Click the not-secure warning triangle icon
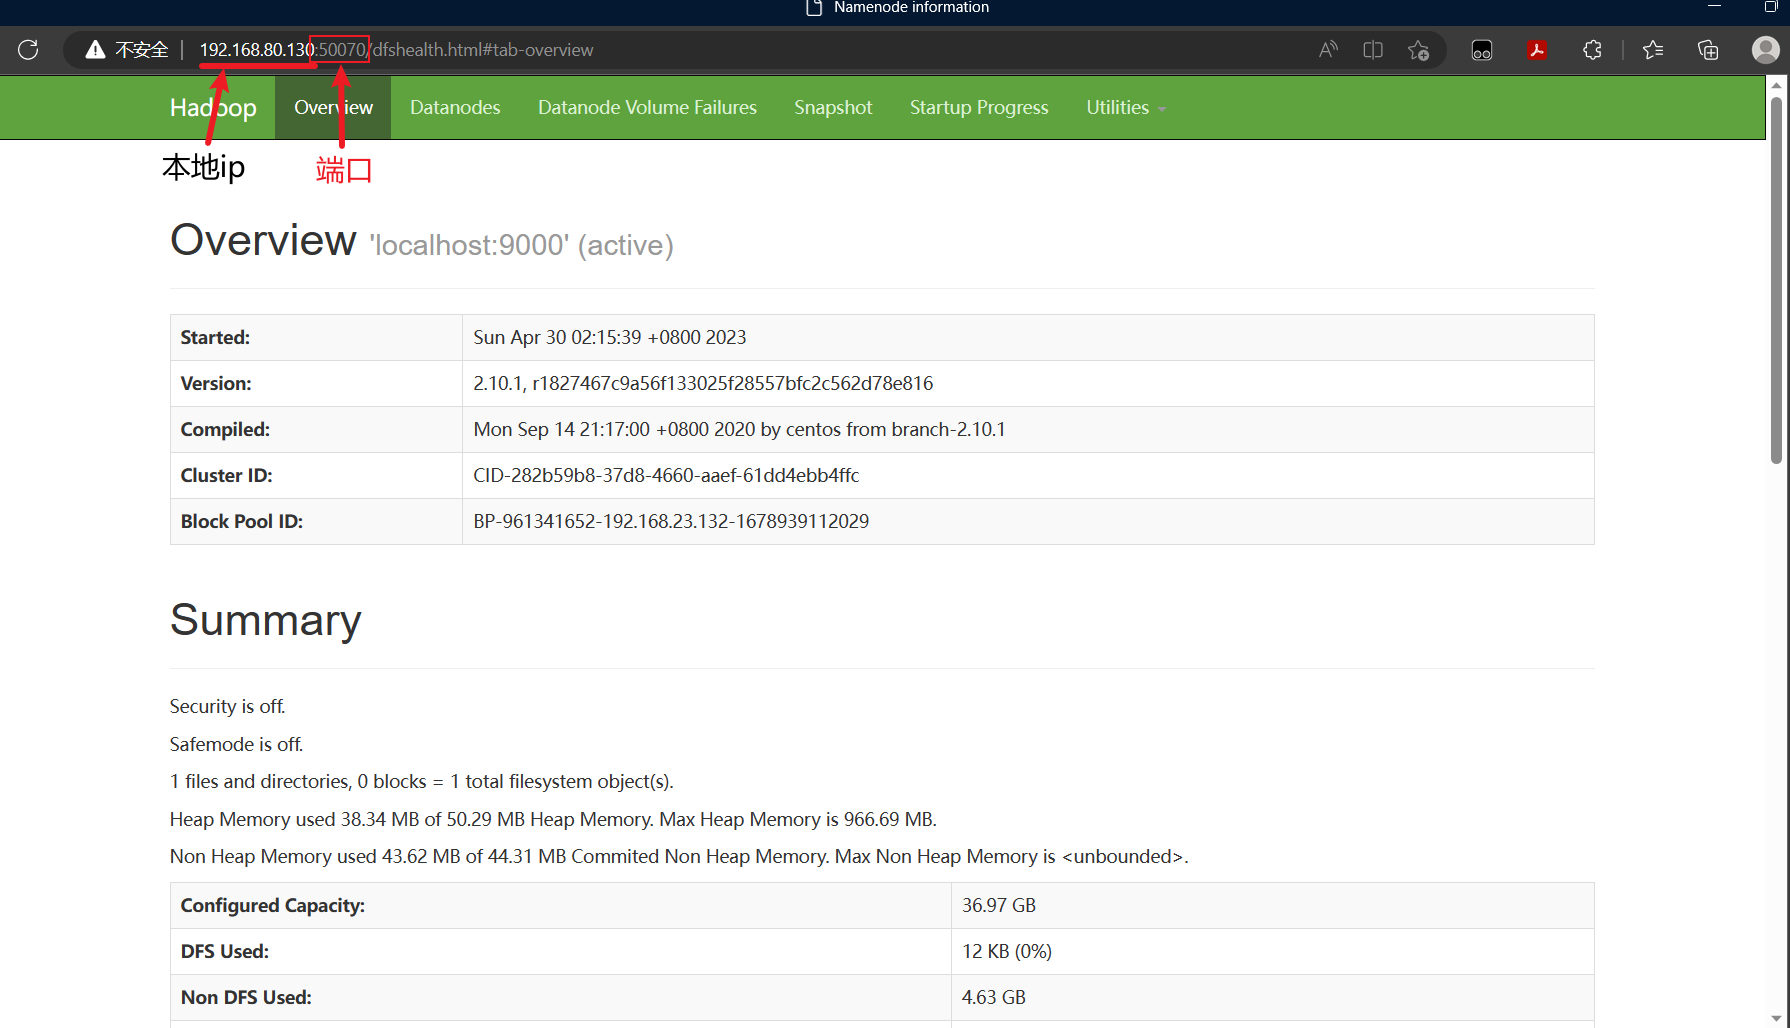 pos(95,49)
